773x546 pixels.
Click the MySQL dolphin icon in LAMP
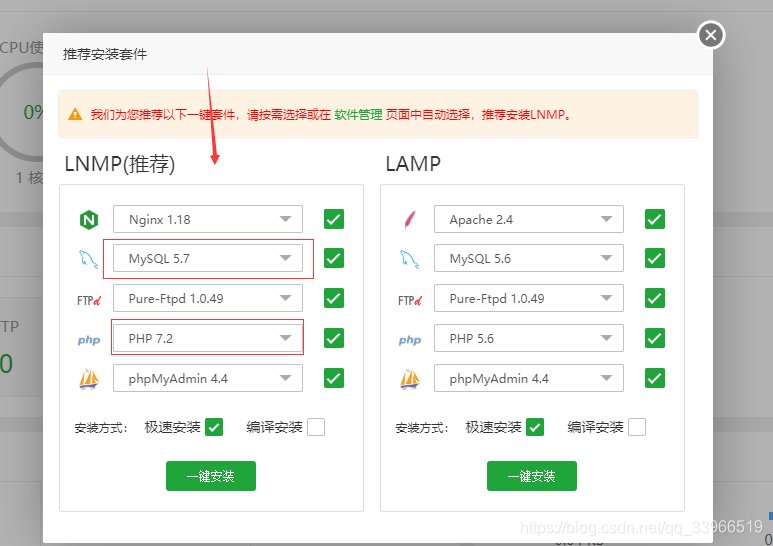pos(410,259)
